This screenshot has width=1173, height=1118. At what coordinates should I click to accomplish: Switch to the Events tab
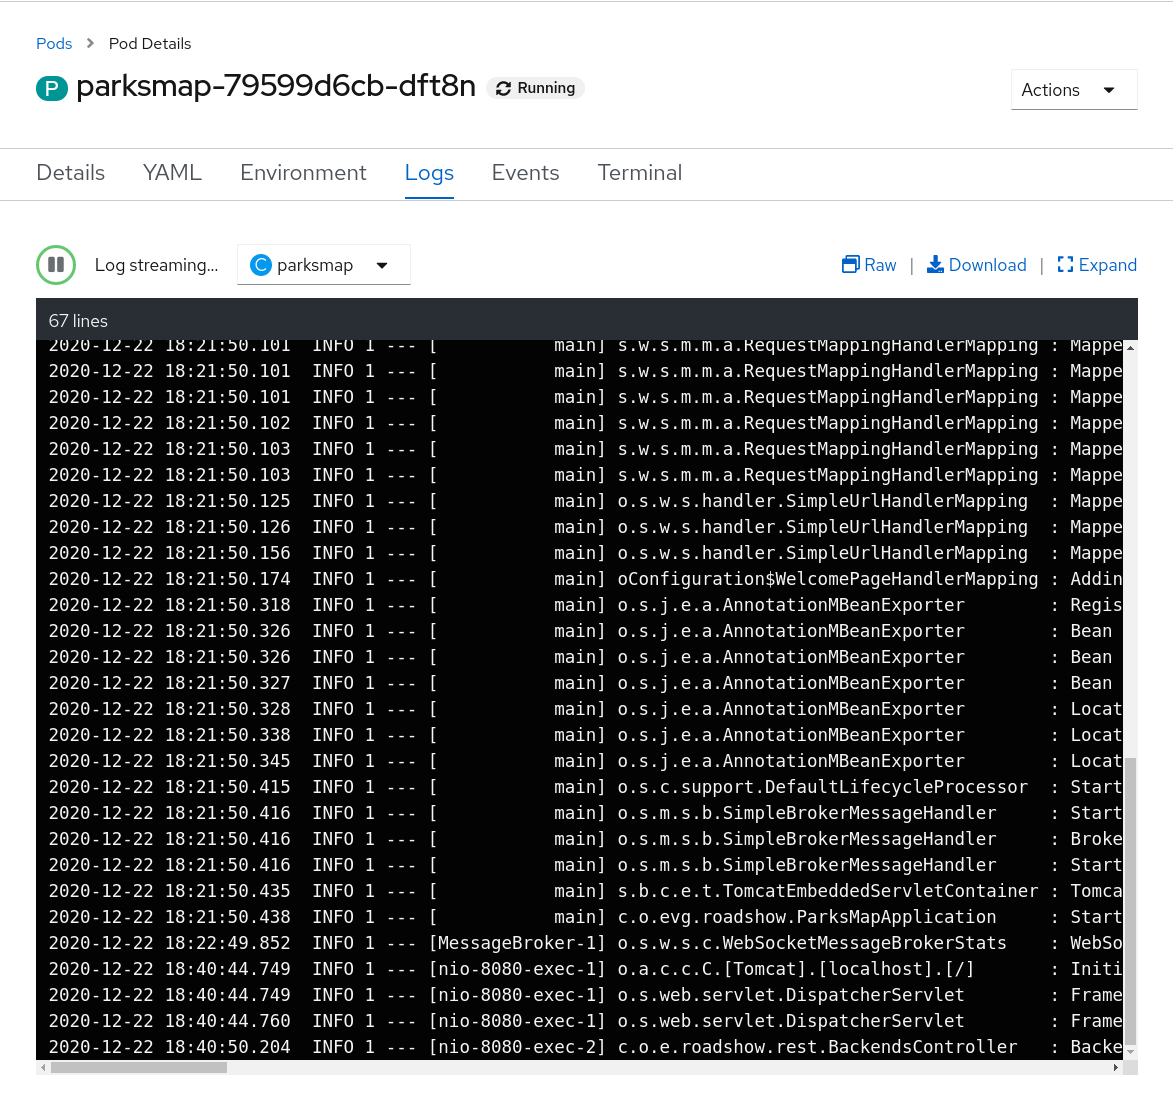click(525, 173)
